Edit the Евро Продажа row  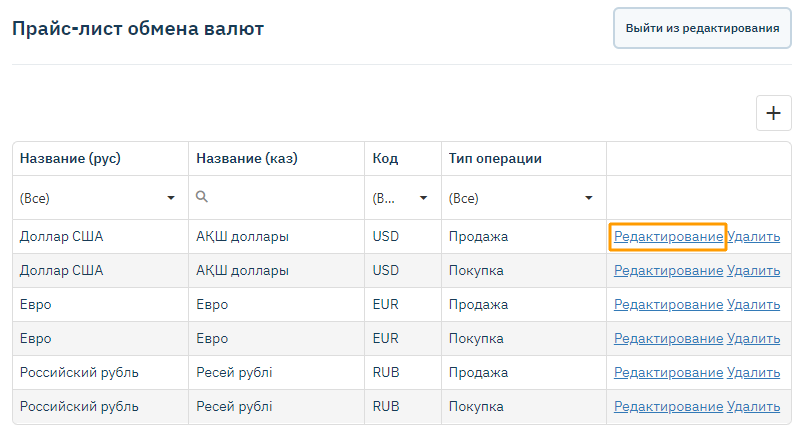(x=668, y=304)
